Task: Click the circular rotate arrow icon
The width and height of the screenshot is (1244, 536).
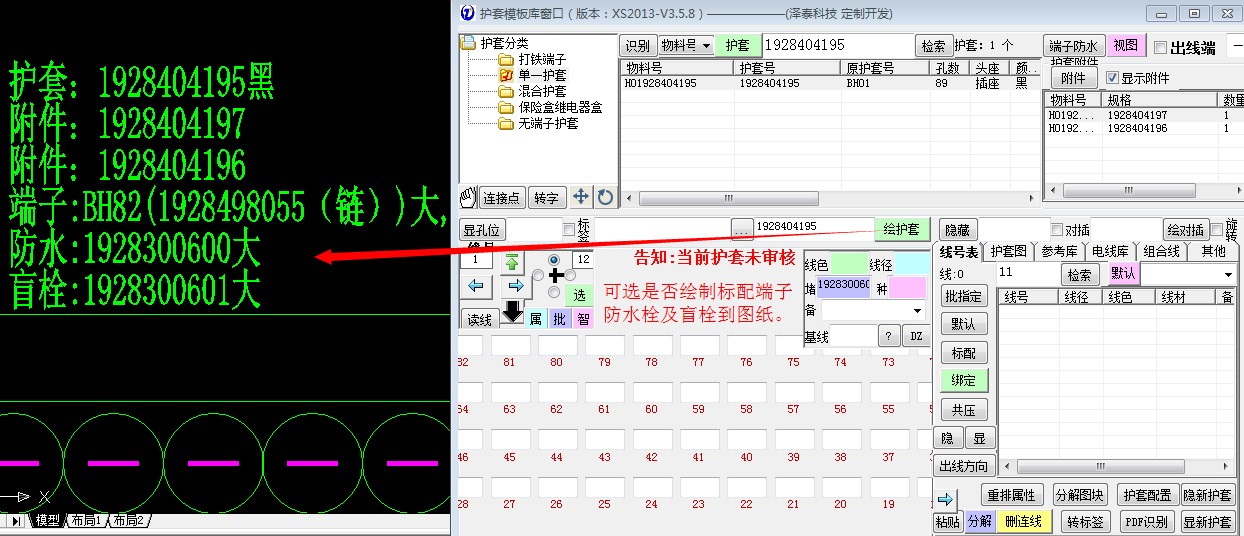Action: [x=606, y=197]
